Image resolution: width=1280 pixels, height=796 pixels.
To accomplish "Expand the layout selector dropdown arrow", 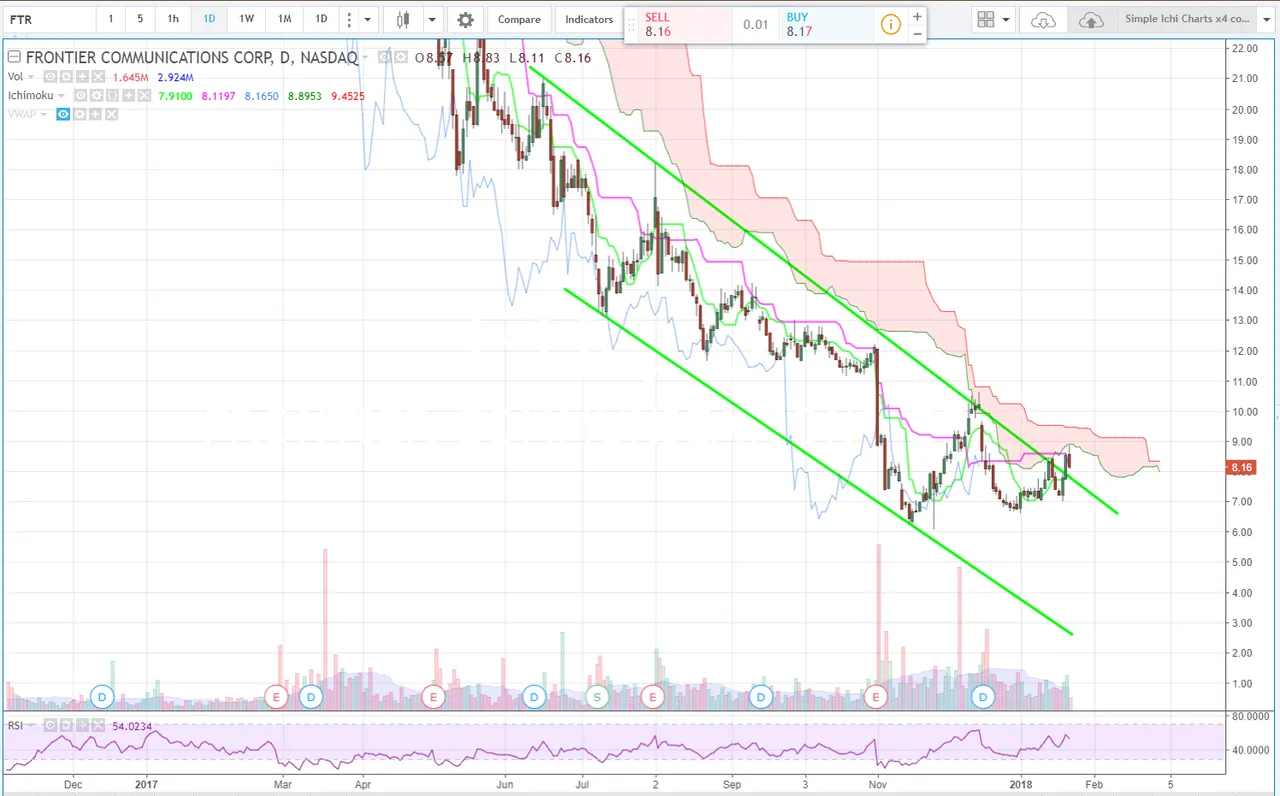I will pyautogui.click(x=1006, y=19).
